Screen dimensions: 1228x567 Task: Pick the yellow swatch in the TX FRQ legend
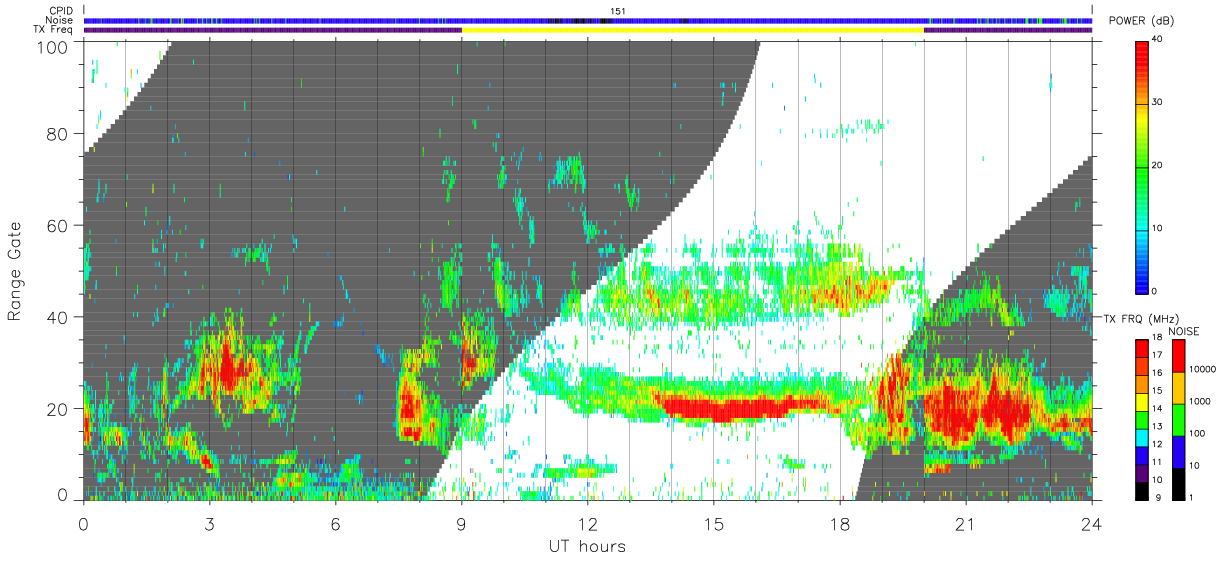(x=1141, y=401)
